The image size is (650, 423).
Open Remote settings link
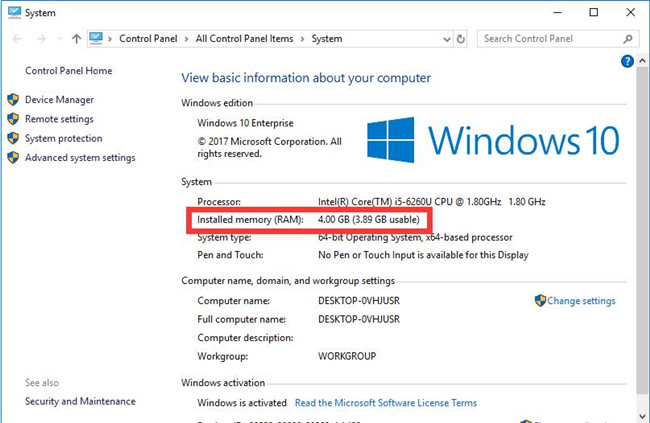pos(59,119)
